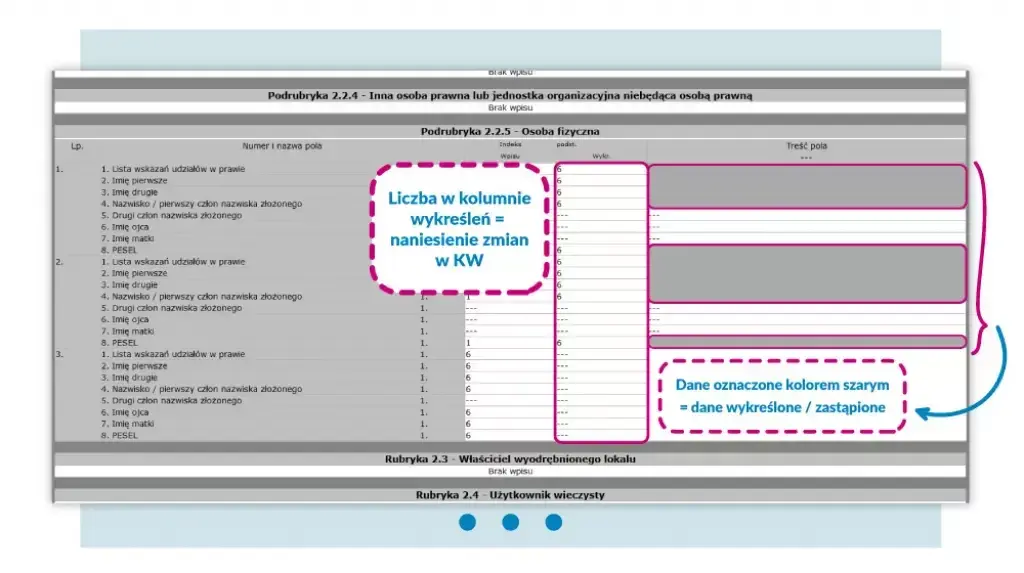Click the topmost large gray struck-out data box

[x=807, y=186]
